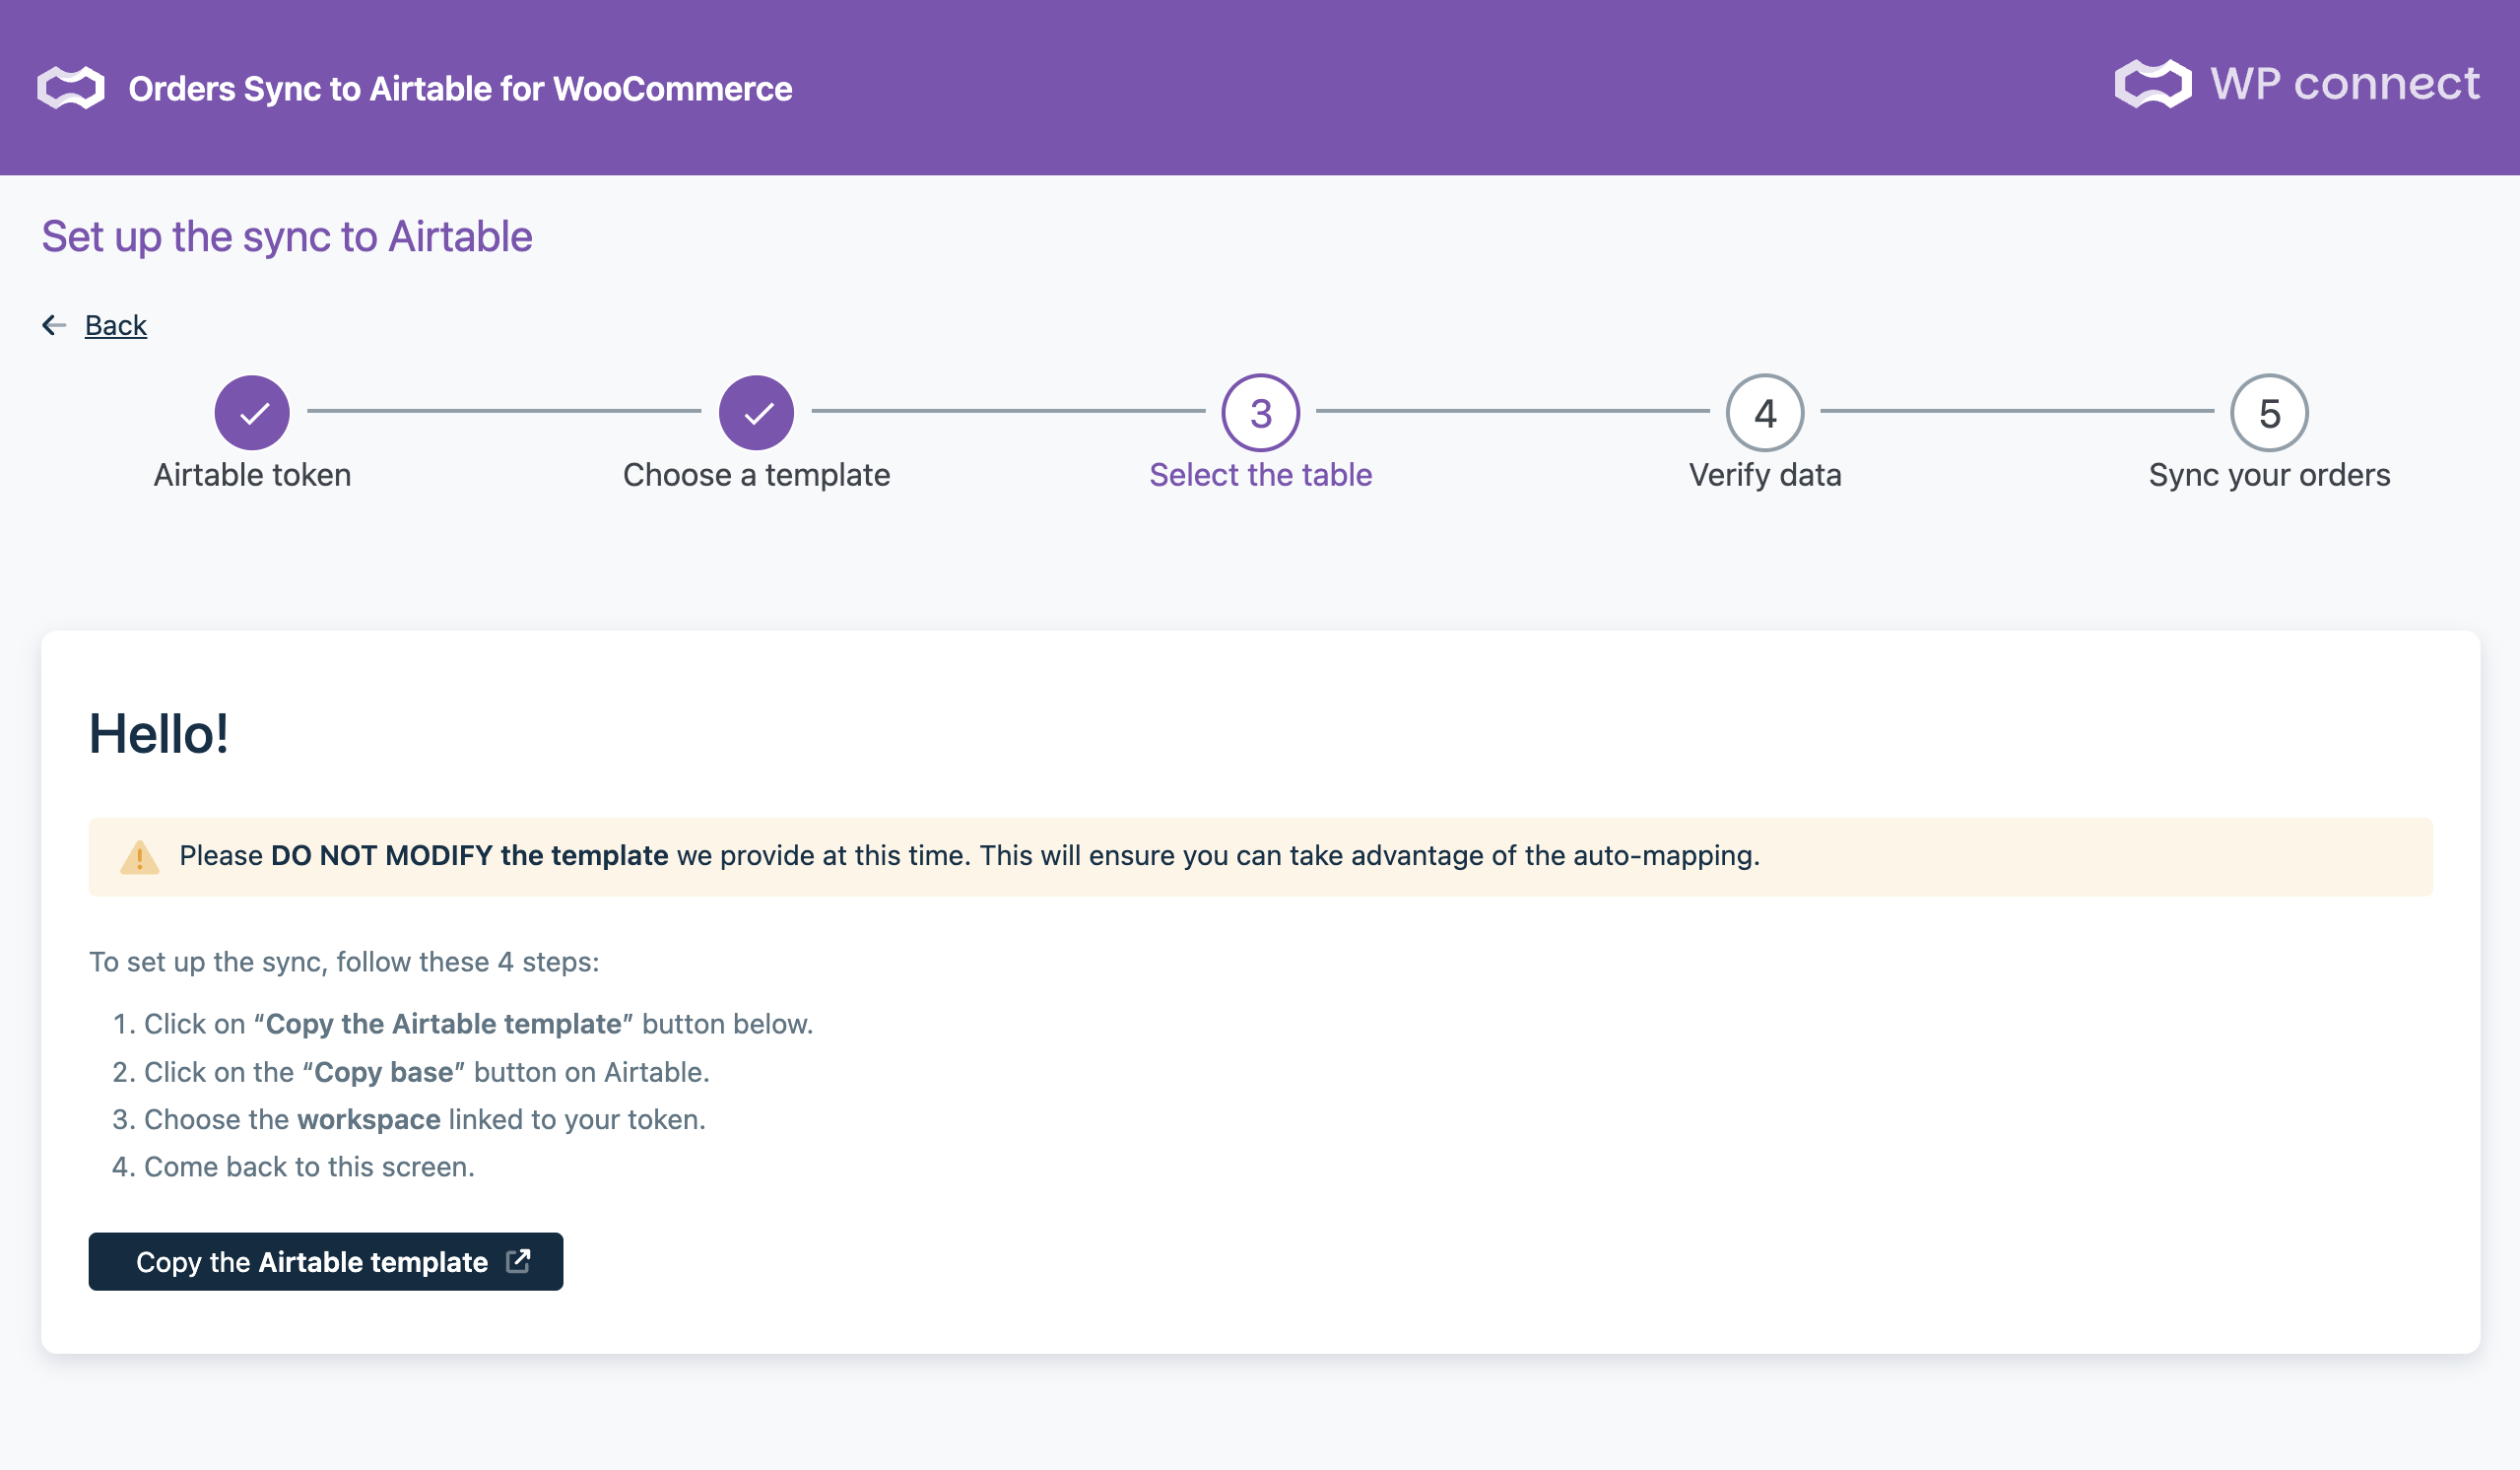Screen dimensions: 2520x1470
Task: Click the Airtable token step label
Action: 252,475
